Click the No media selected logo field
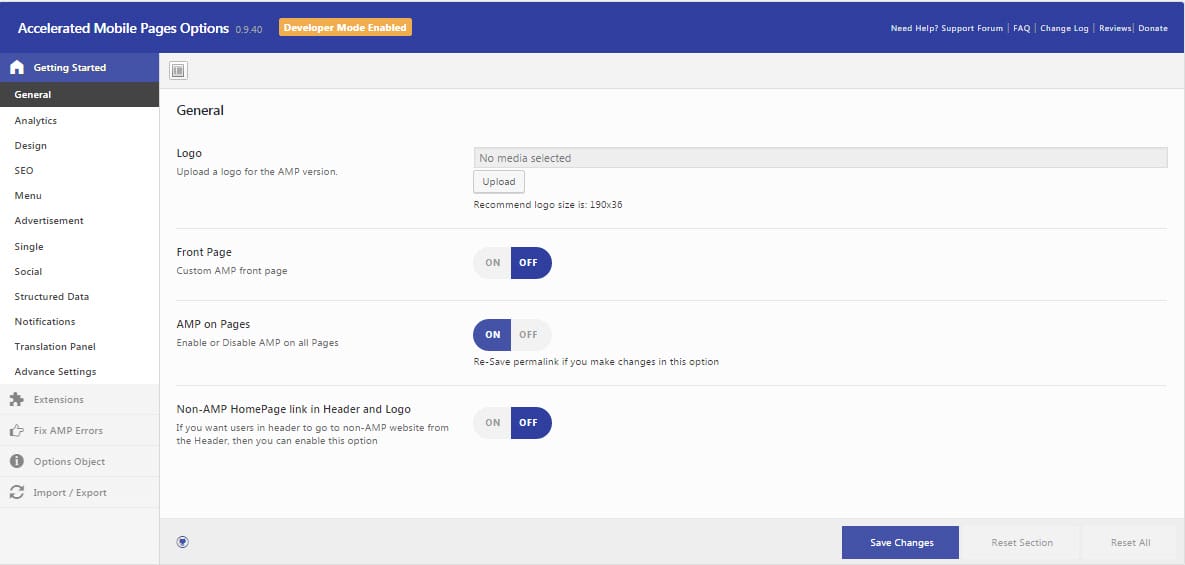The height and width of the screenshot is (565, 1185). click(820, 158)
